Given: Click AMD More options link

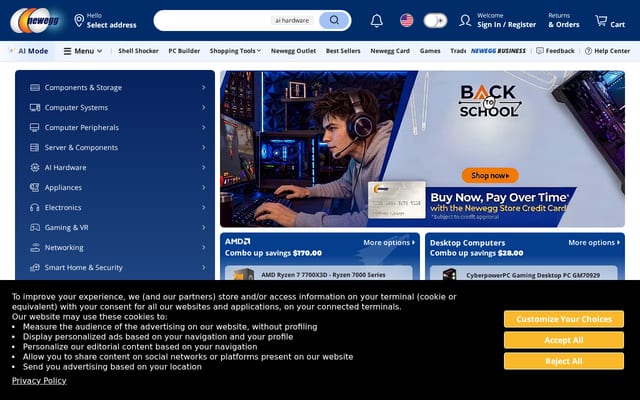Looking at the screenshot, I should pyautogui.click(x=389, y=242).
